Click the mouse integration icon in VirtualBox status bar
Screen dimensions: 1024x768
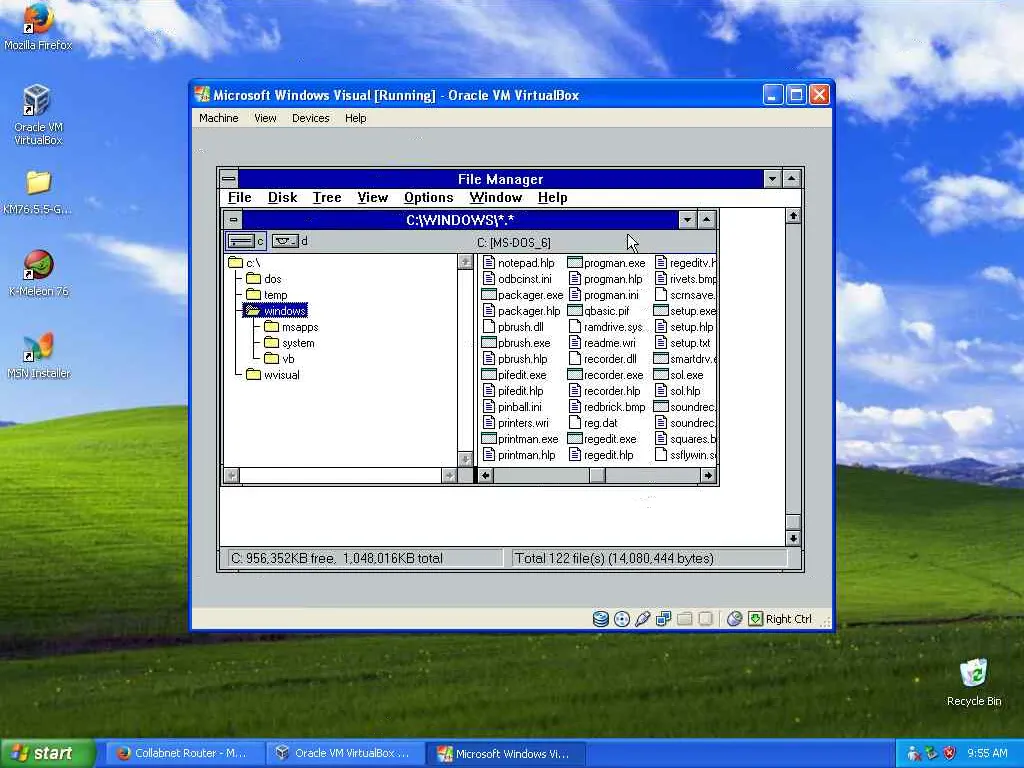click(x=734, y=618)
